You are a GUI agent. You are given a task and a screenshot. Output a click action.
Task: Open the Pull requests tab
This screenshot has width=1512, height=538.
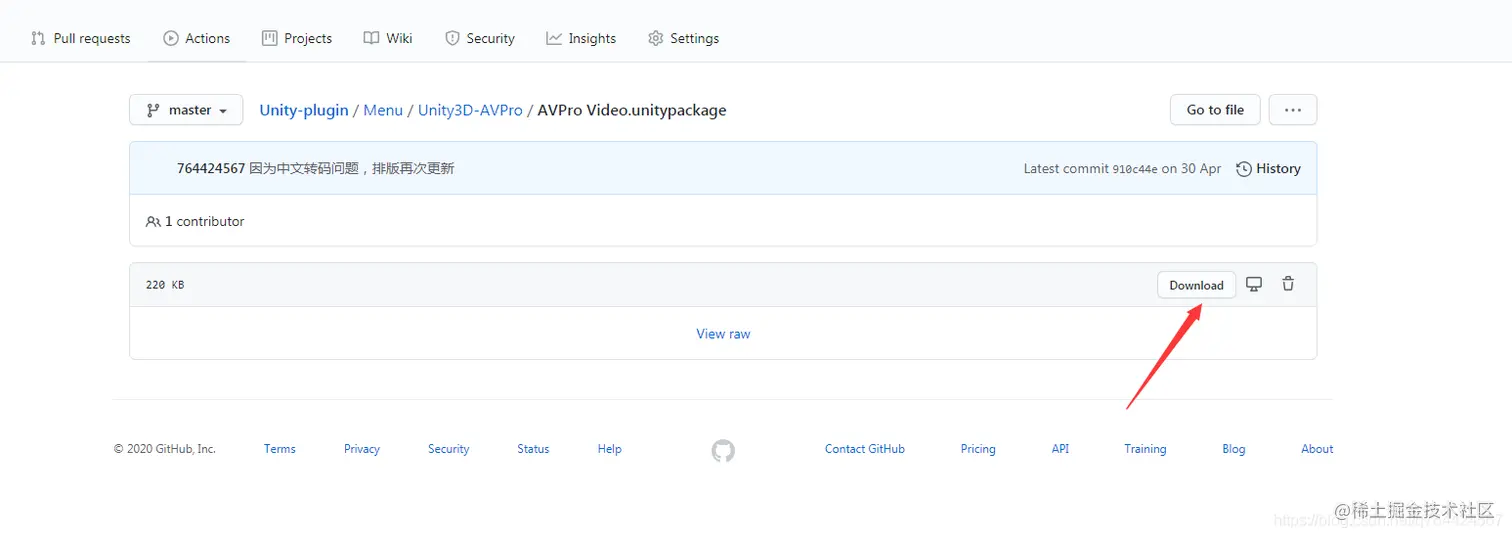tap(80, 38)
